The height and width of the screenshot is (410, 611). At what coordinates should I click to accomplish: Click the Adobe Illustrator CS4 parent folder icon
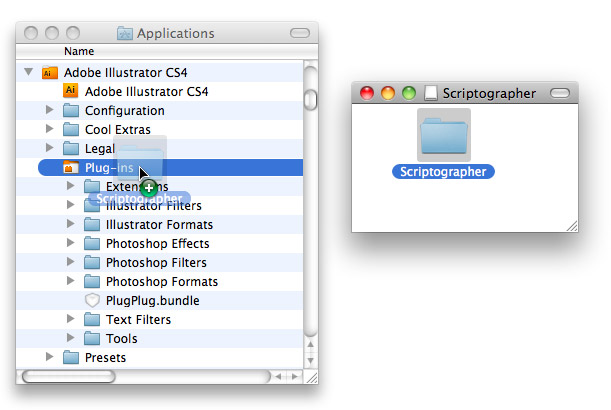50,72
